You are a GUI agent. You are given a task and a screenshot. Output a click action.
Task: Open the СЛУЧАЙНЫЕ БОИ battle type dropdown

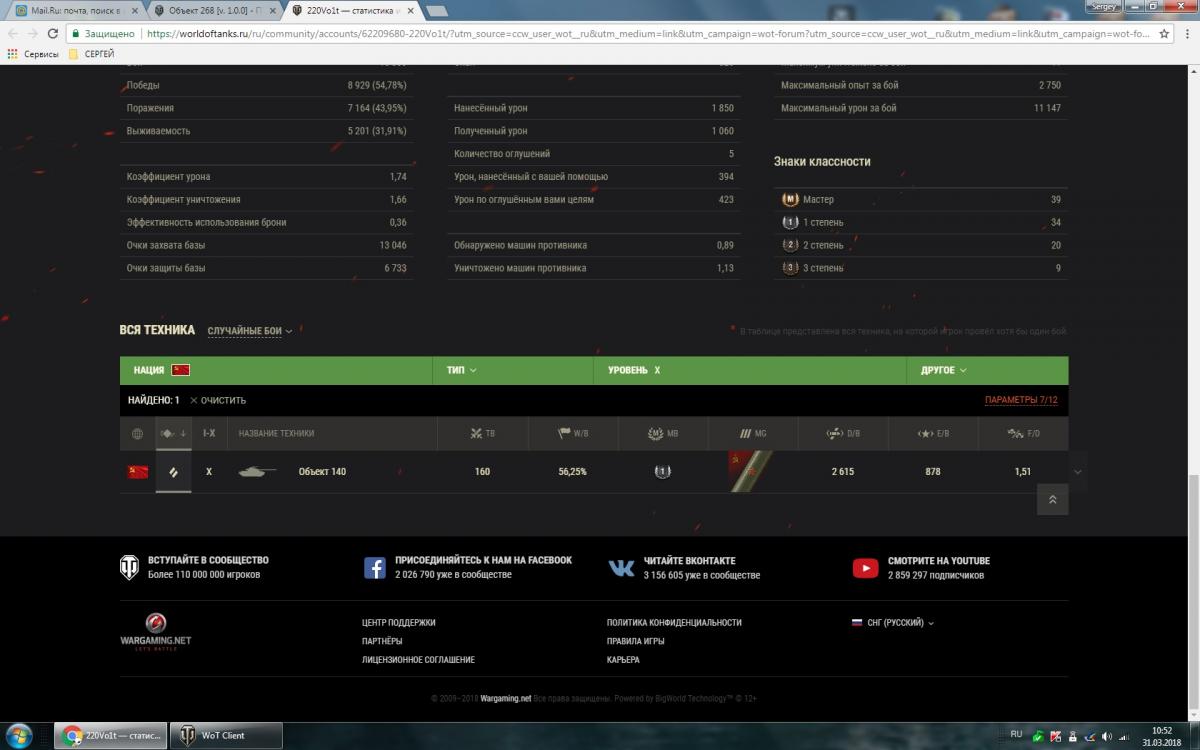click(x=249, y=331)
